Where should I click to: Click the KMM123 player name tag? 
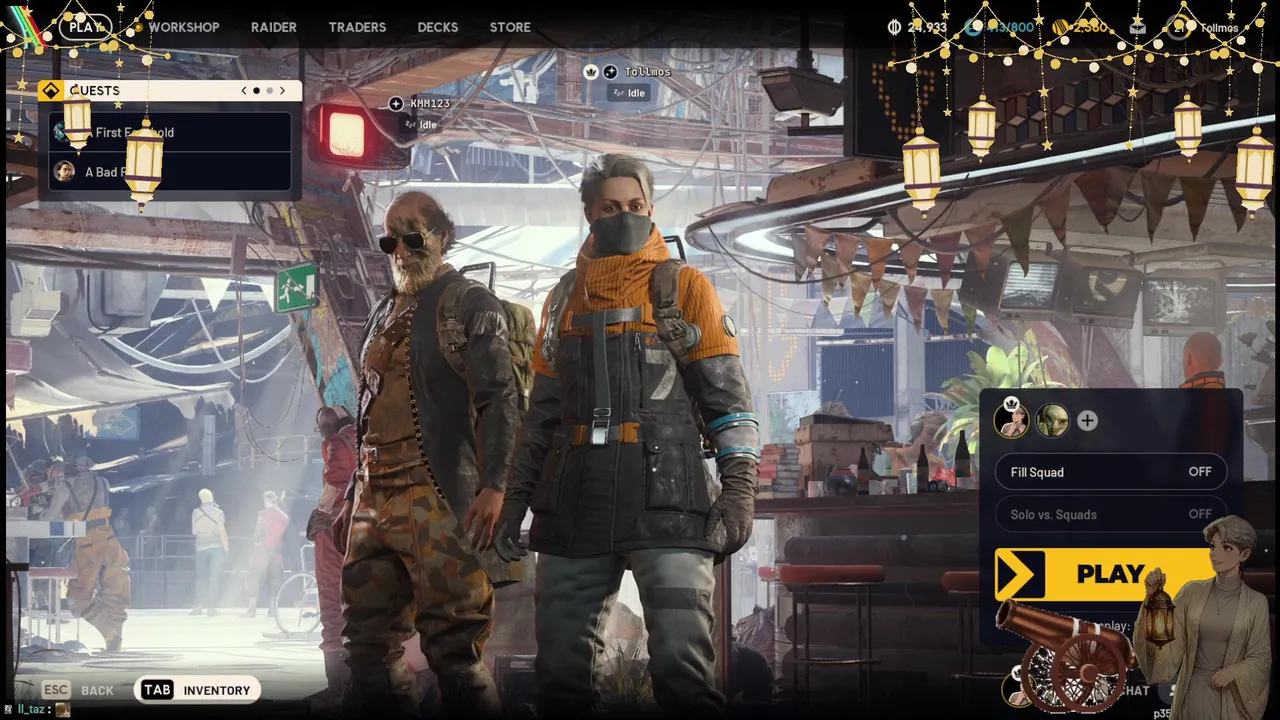click(x=430, y=104)
